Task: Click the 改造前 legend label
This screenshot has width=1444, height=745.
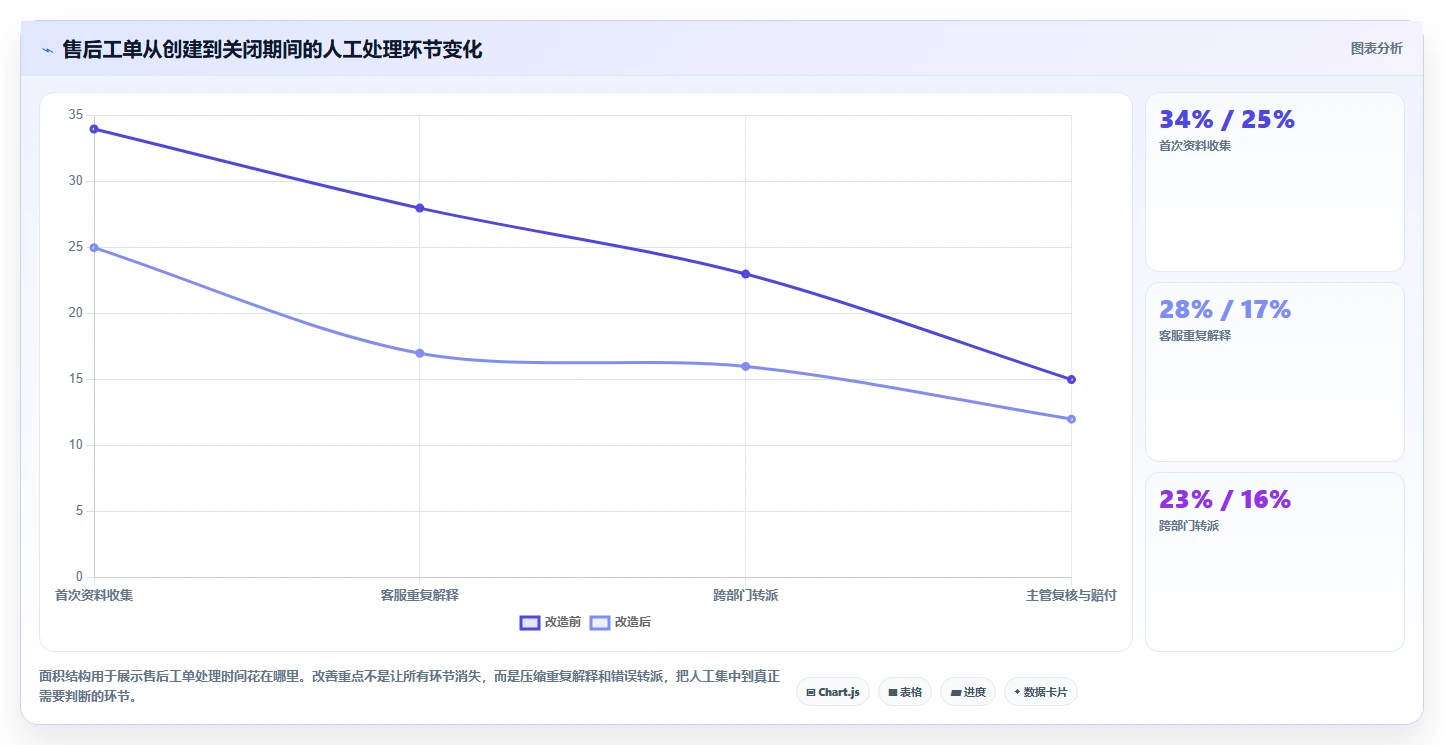Action: [563, 622]
